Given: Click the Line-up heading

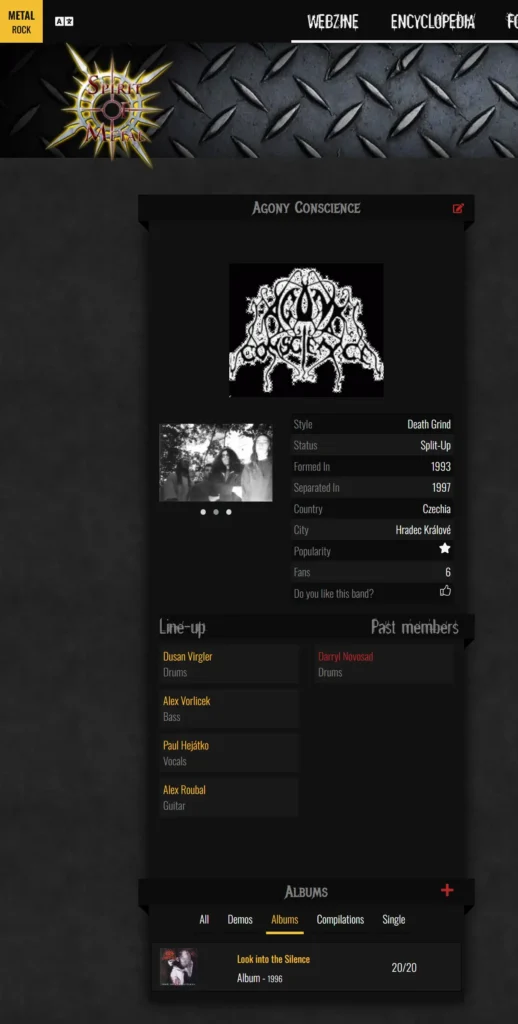Looking at the screenshot, I should 182,628.
